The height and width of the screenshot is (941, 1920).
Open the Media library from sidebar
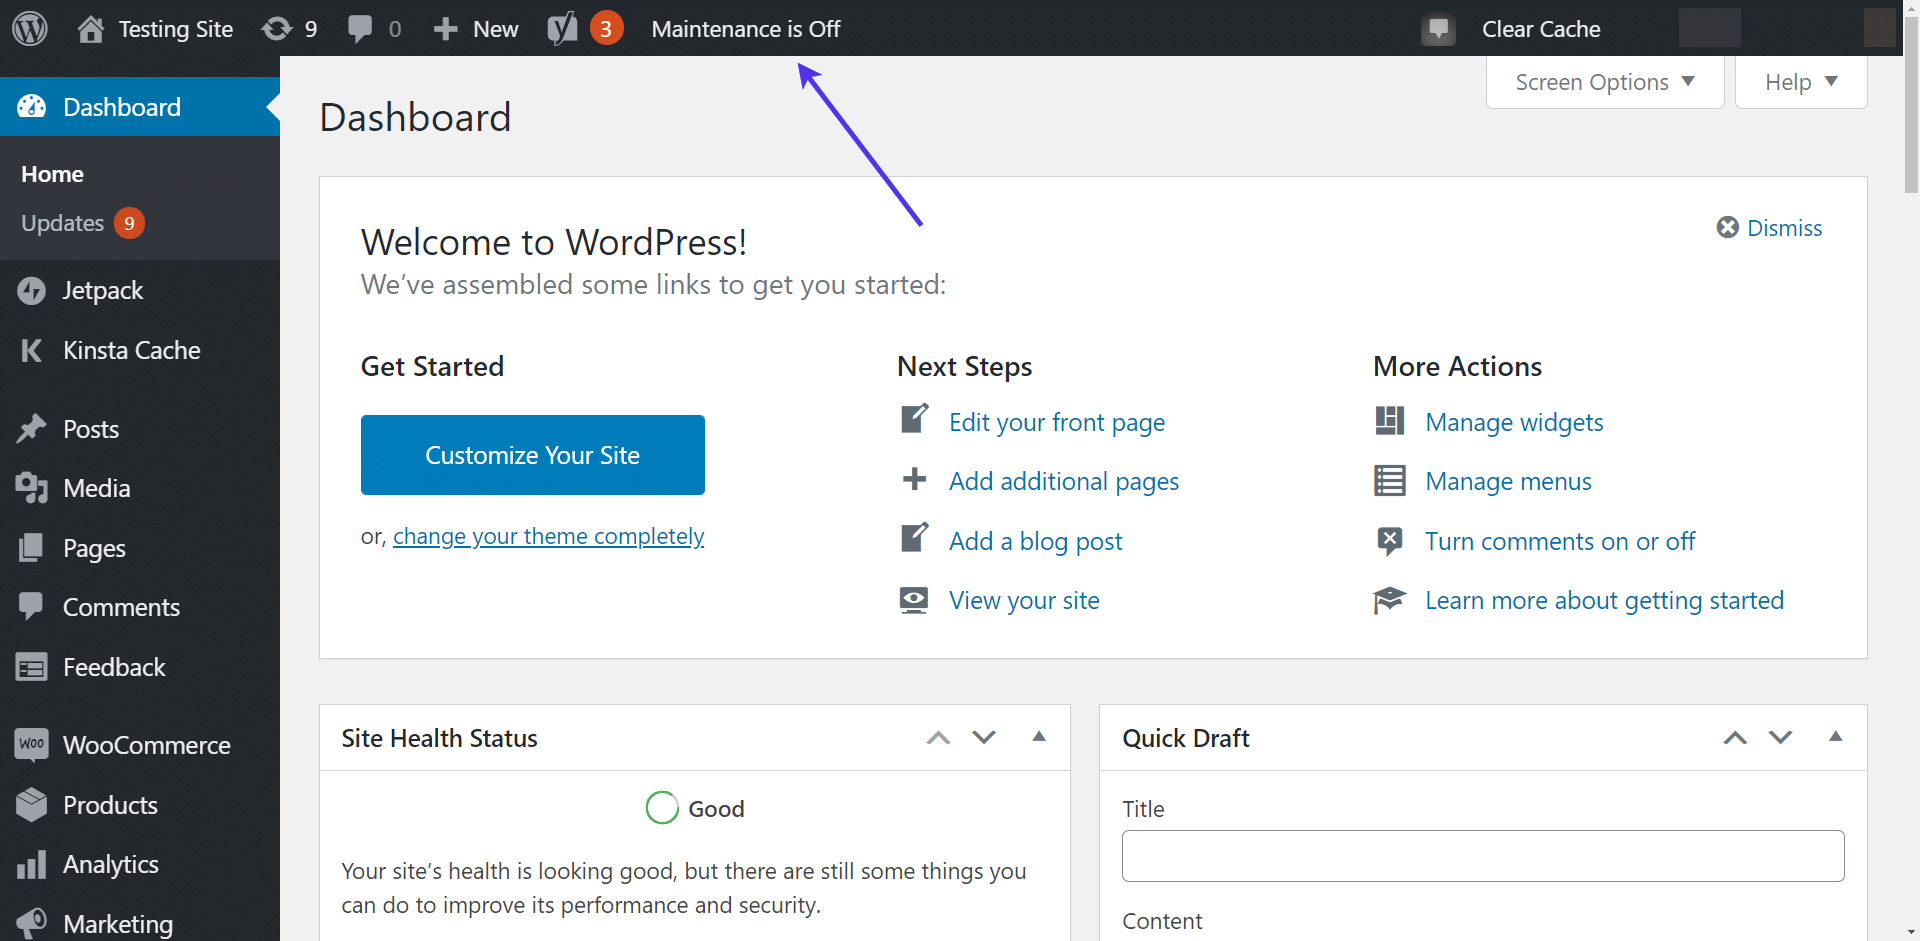(x=96, y=488)
